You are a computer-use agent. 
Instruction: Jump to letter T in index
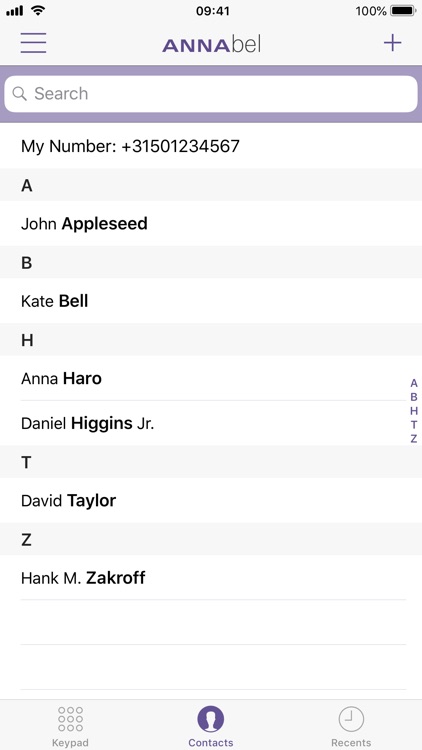tap(414, 425)
